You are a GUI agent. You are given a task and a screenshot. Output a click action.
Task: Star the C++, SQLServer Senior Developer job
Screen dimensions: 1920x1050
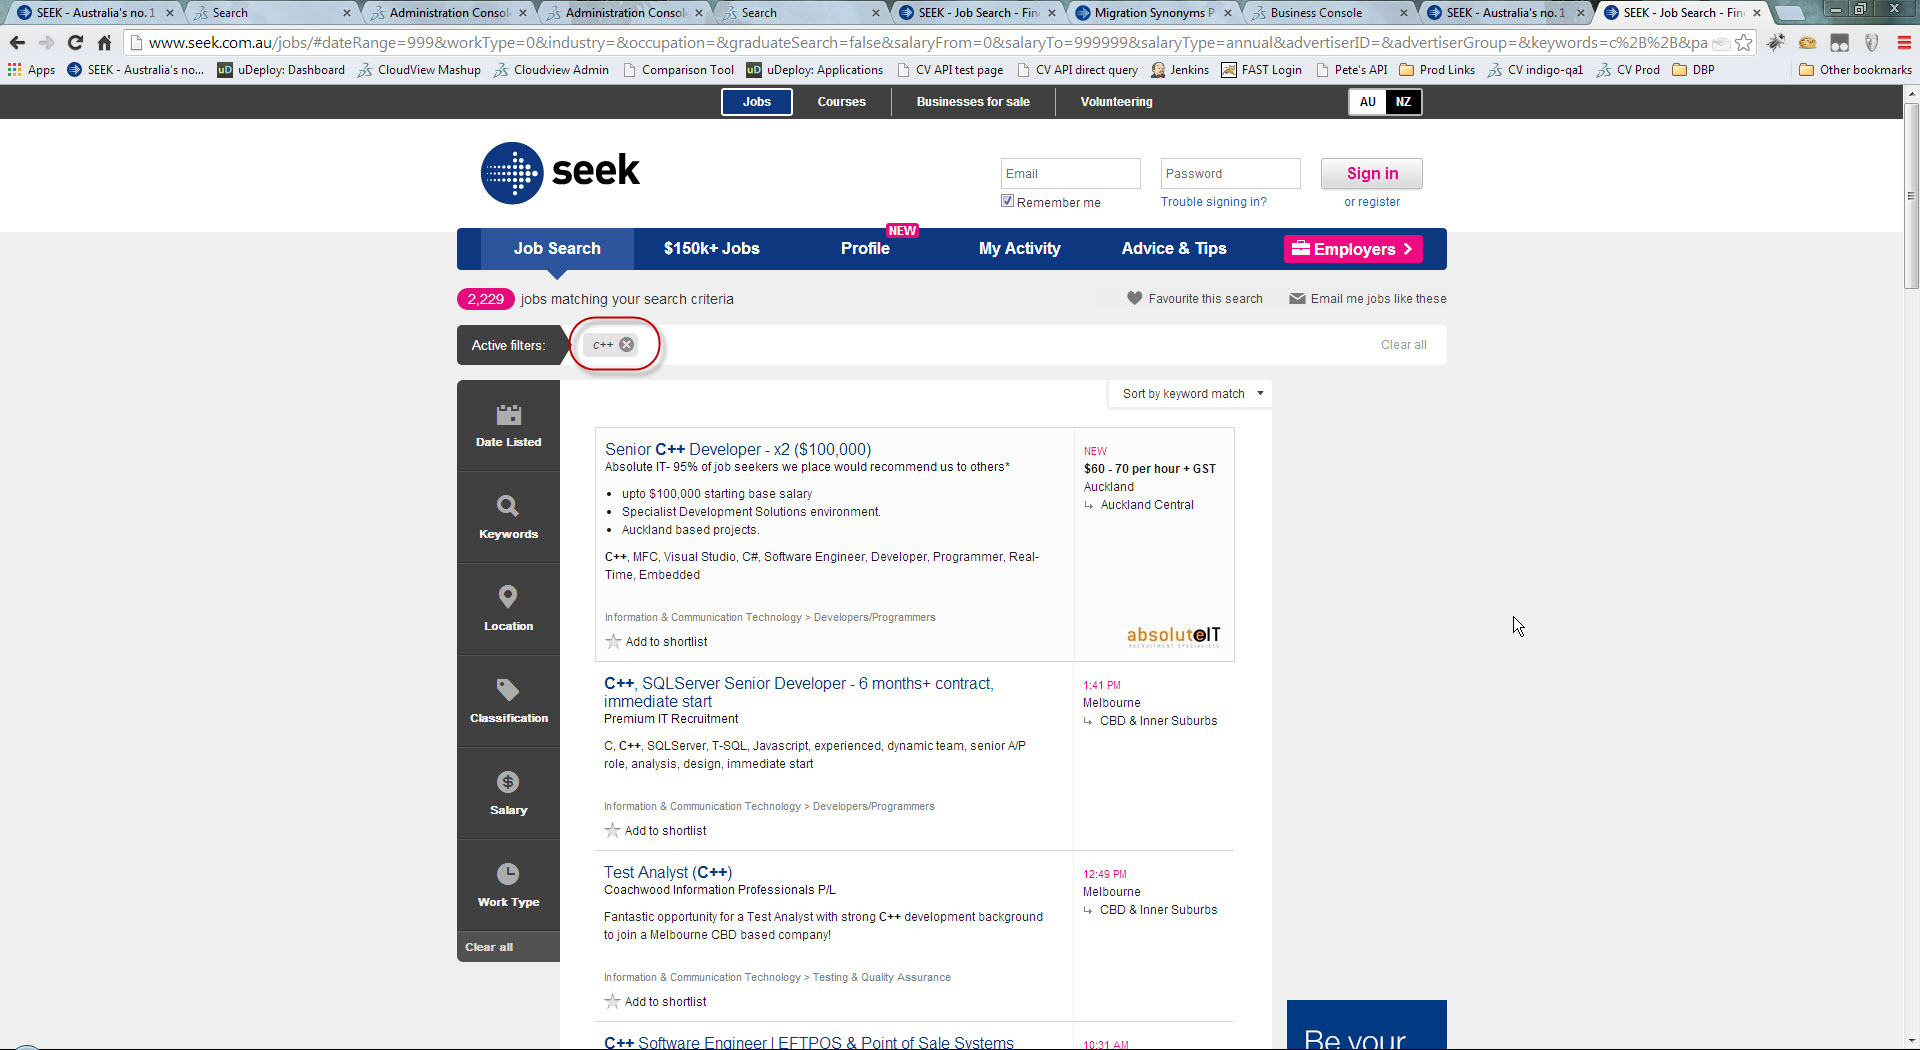pos(612,830)
